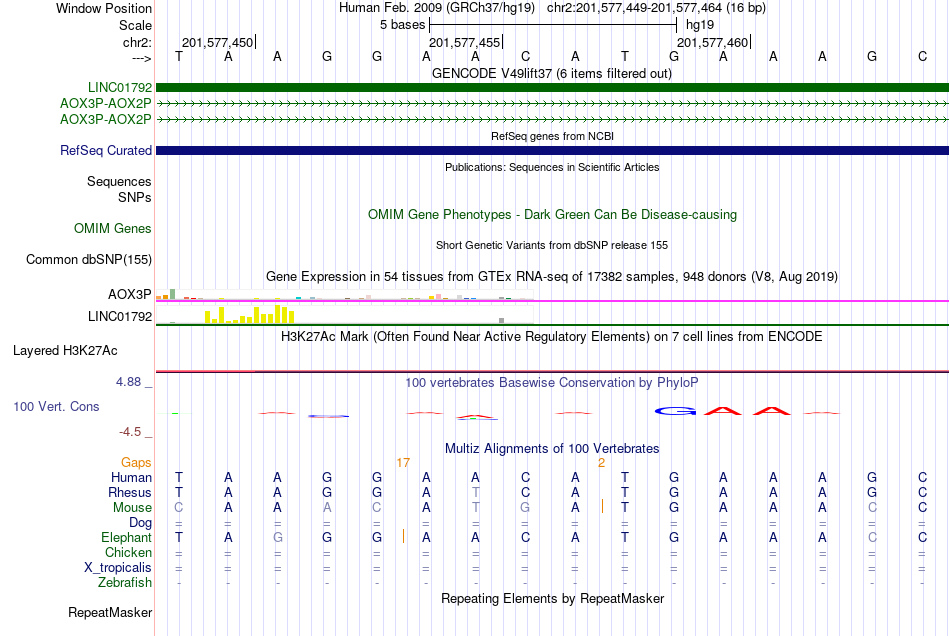Click the SNPs track label
Image resolution: width=950 pixels, height=636 pixels.
[x=135, y=197]
